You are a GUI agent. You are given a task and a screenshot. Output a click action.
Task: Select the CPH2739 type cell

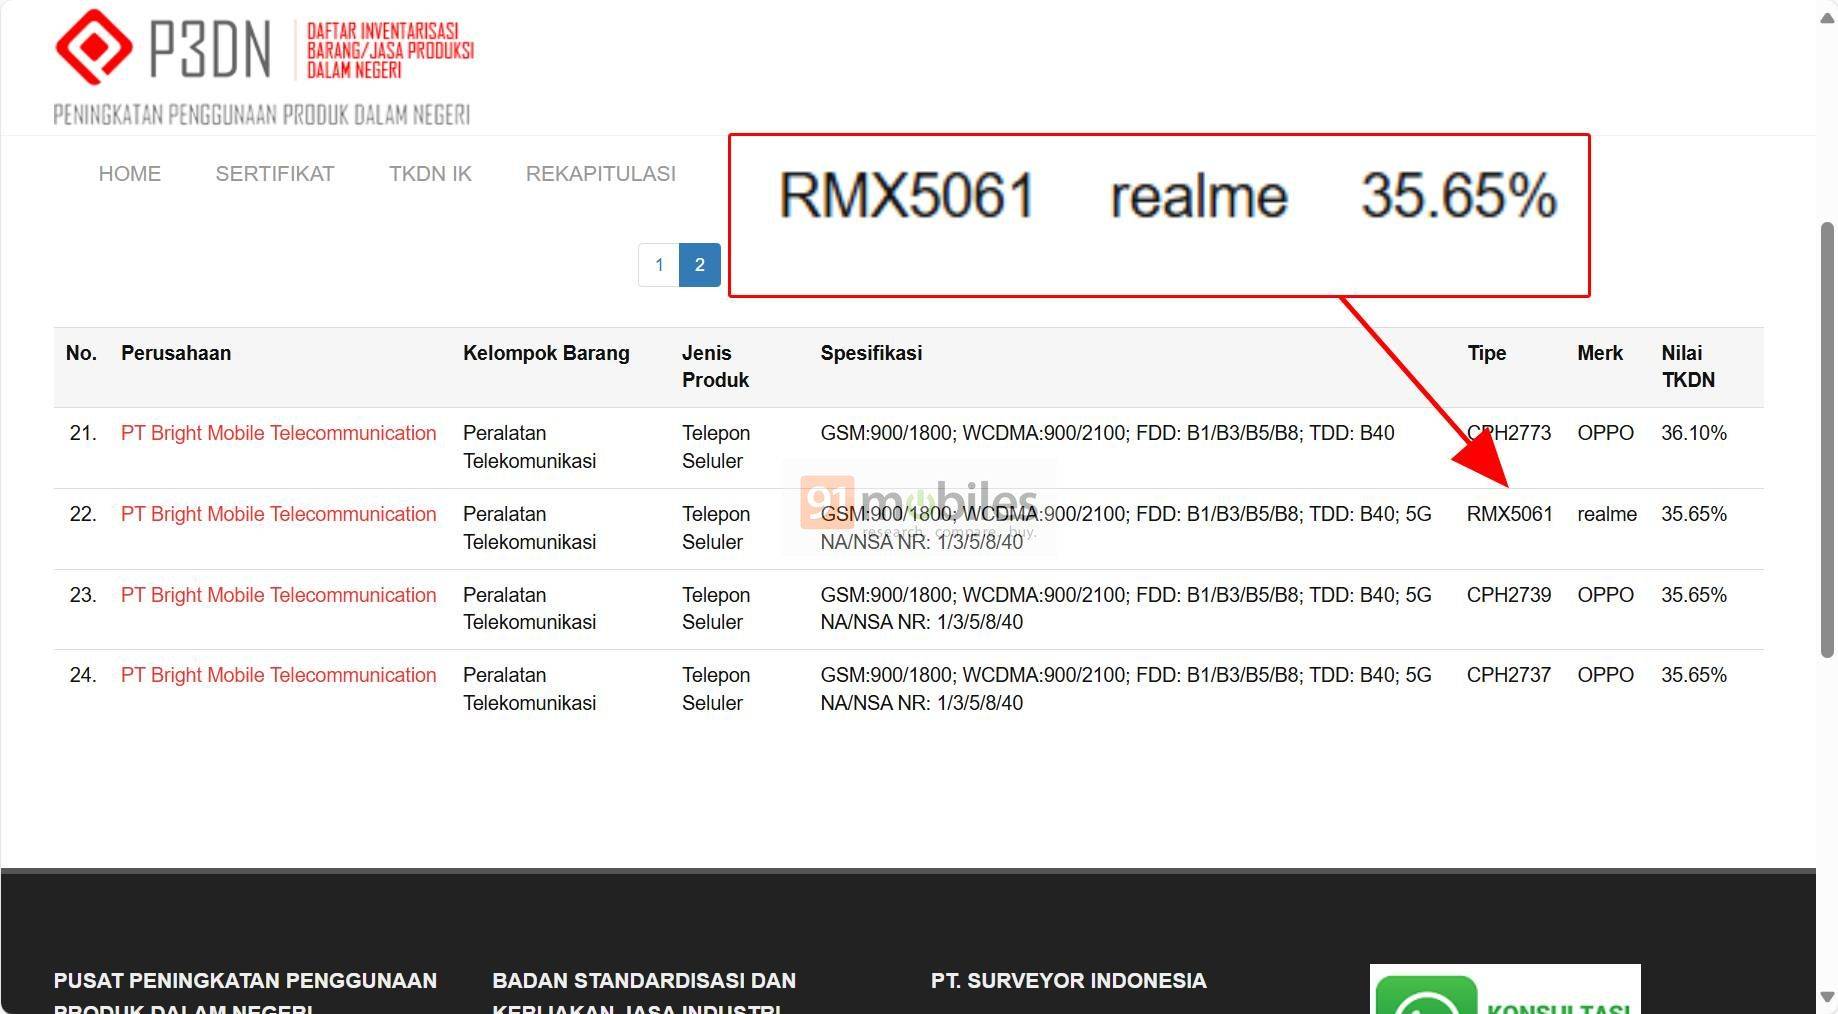1509,595
